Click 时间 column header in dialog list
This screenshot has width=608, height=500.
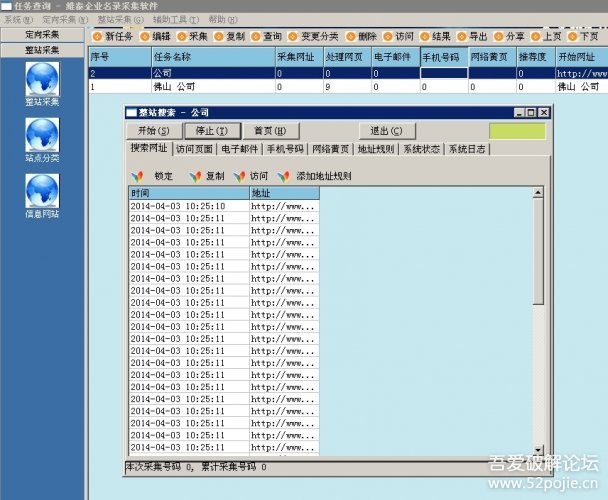point(189,193)
